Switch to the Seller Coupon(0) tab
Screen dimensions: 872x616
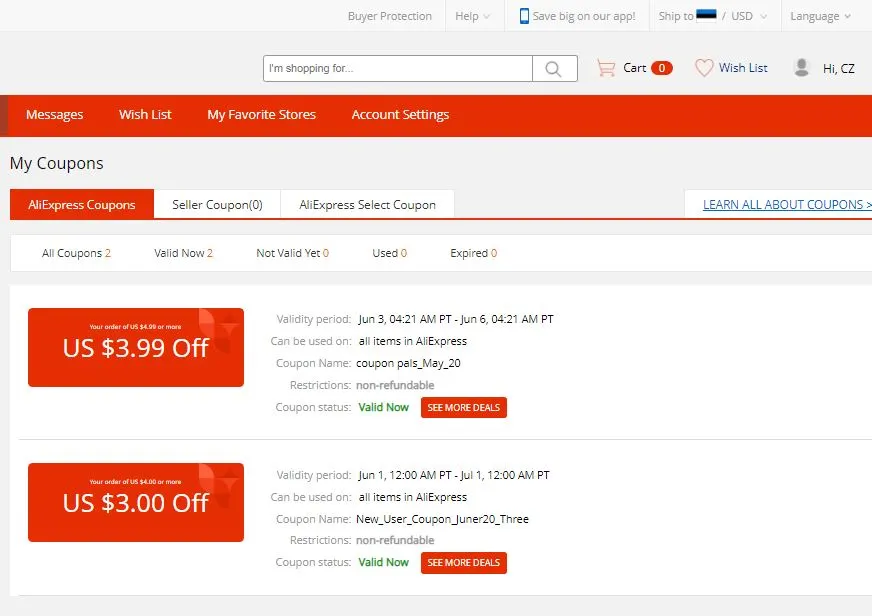click(217, 205)
